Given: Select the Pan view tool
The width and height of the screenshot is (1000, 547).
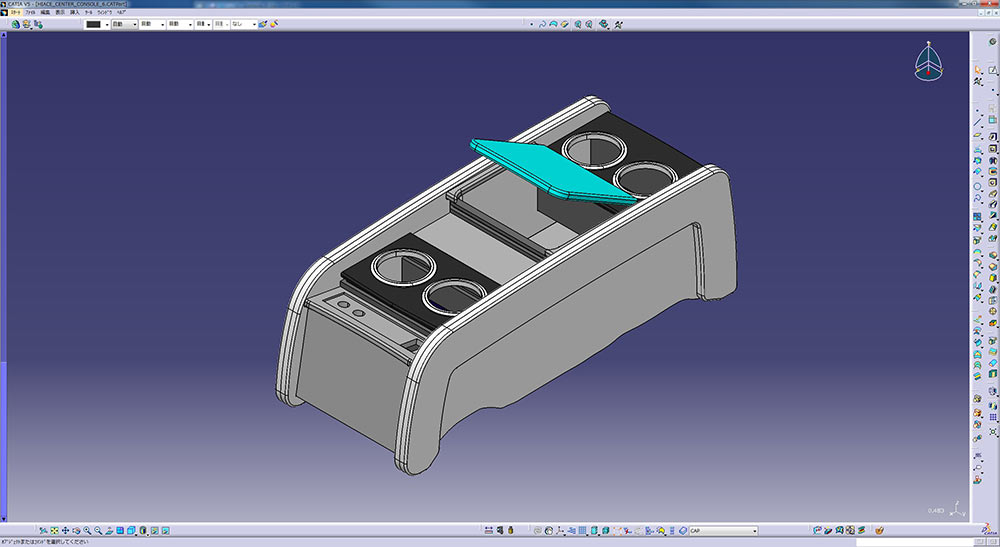Looking at the screenshot, I should (x=66, y=530).
